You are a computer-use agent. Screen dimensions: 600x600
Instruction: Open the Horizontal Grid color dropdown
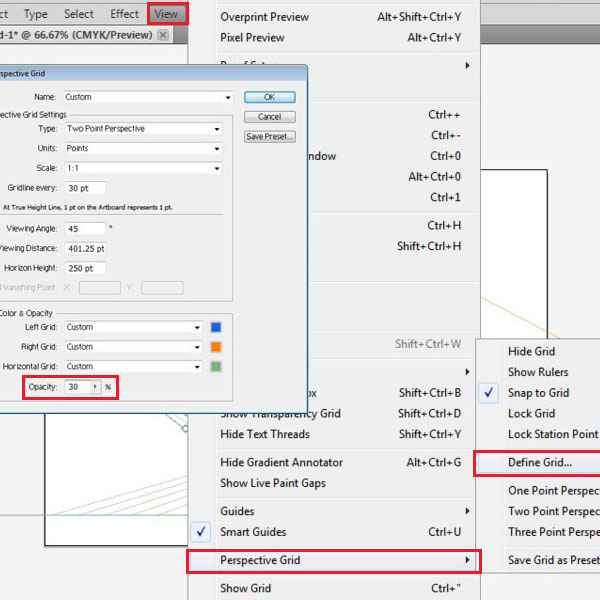click(x=133, y=367)
